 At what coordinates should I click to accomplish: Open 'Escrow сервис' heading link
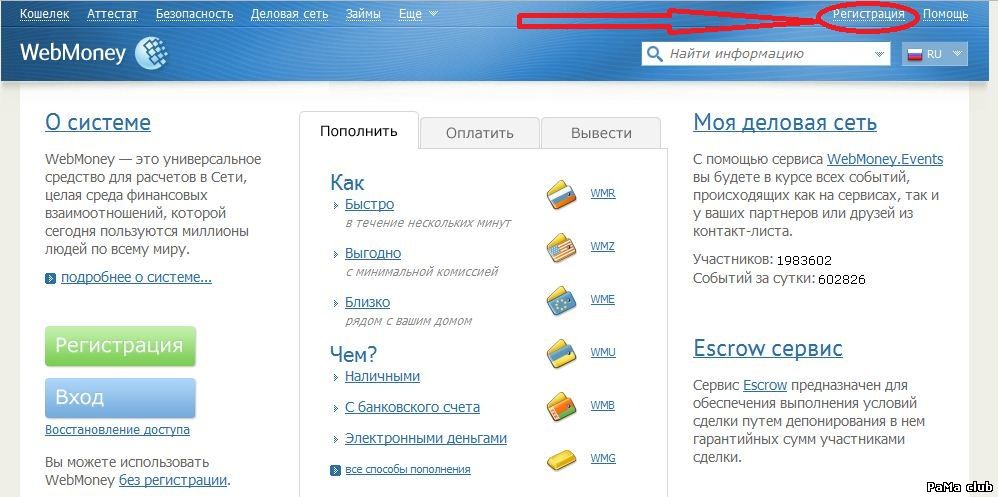tap(768, 348)
